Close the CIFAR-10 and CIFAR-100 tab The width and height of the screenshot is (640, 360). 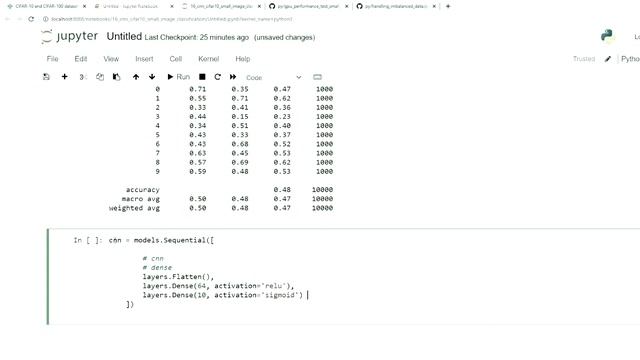pos(84,6)
